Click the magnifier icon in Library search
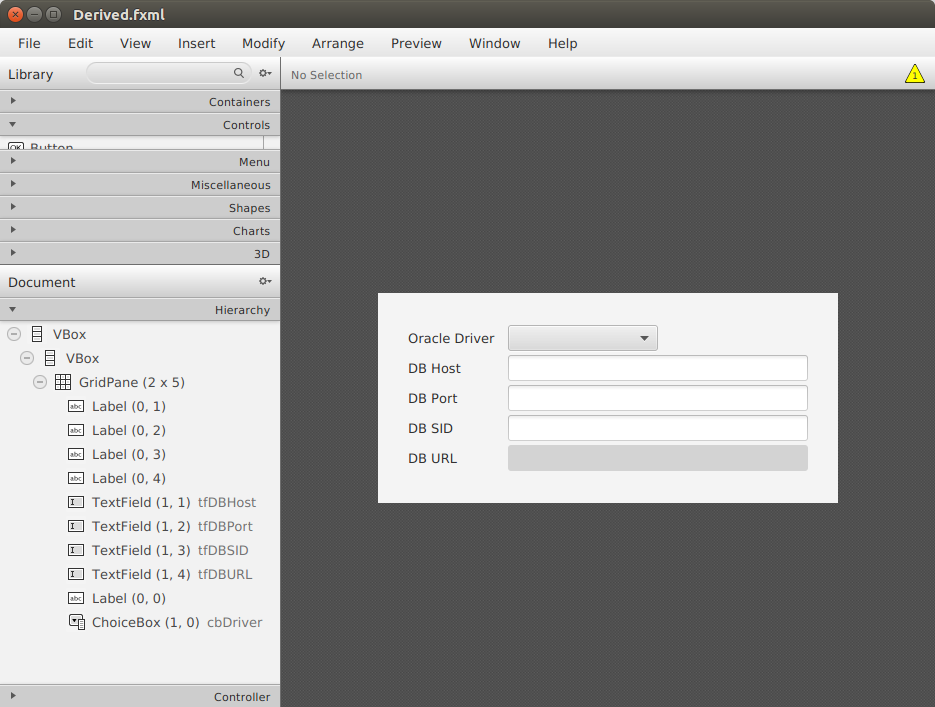Image resolution: width=935 pixels, height=707 pixels. (x=239, y=73)
